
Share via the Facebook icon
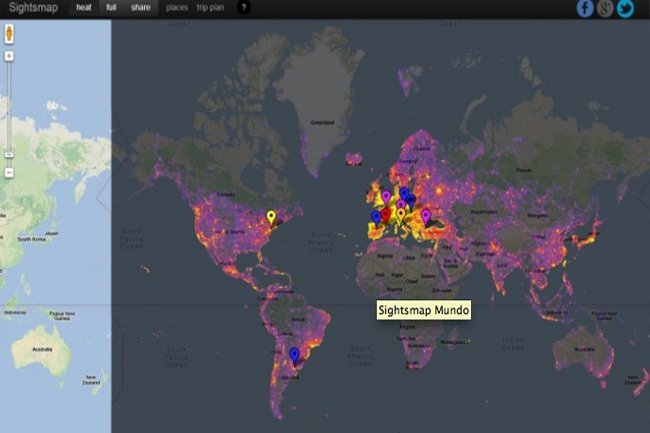[x=585, y=8]
